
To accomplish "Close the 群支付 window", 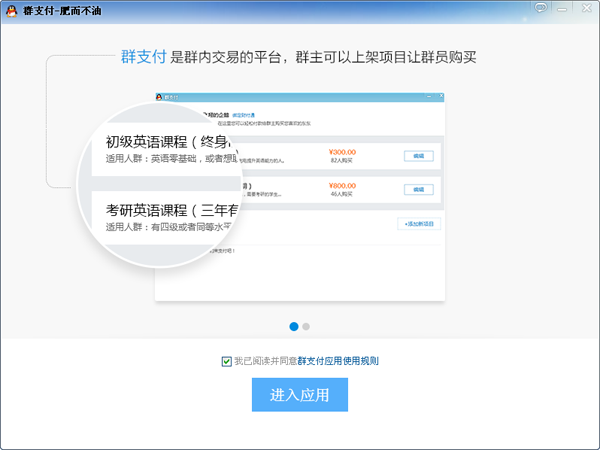I will [588, 7].
